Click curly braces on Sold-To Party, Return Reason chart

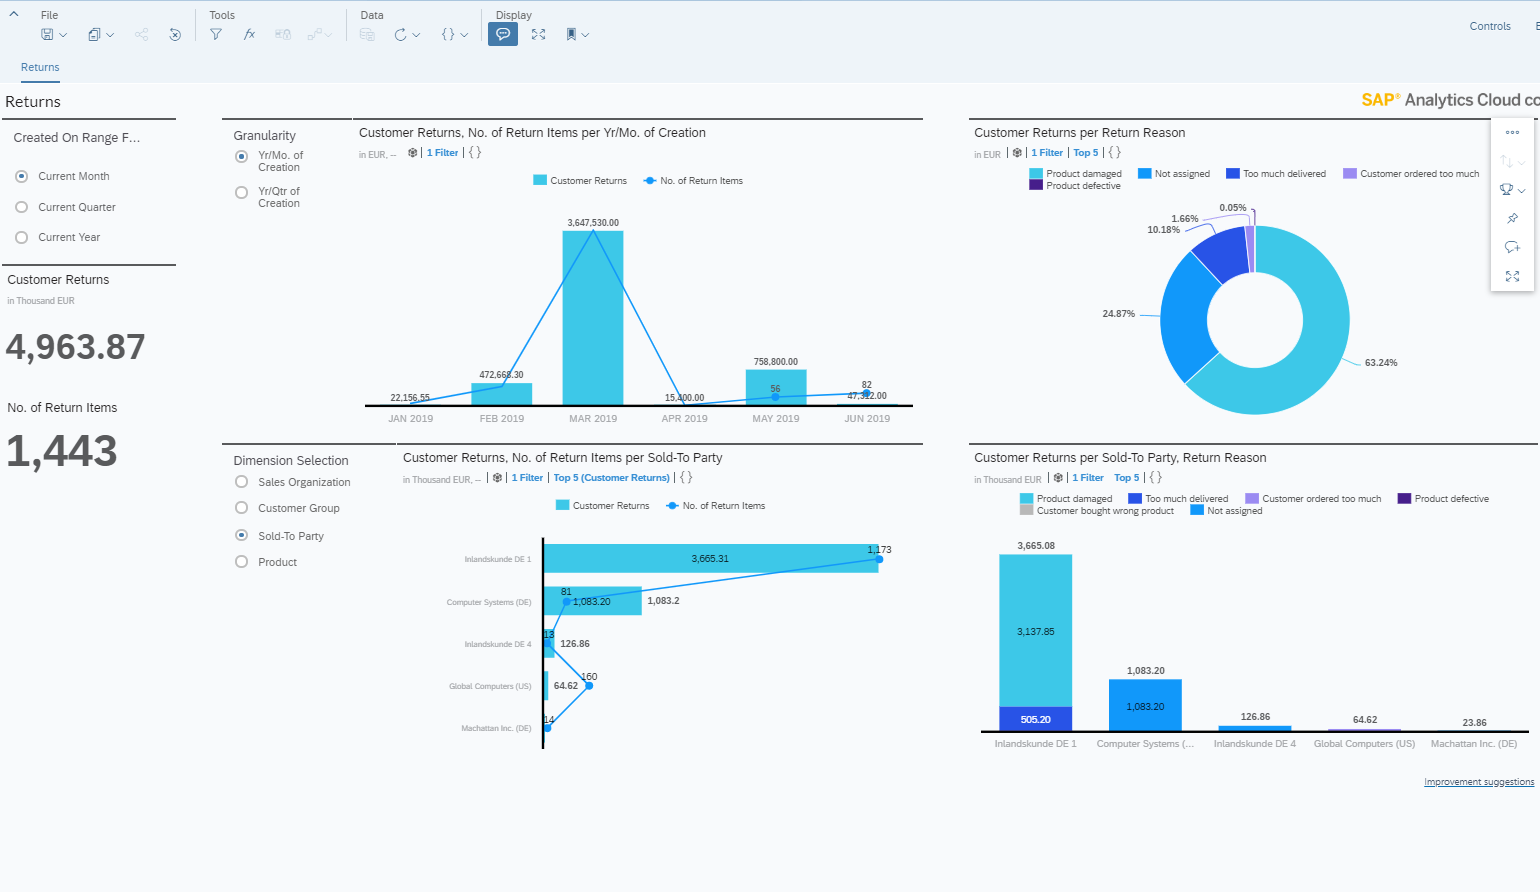[x=1155, y=478]
